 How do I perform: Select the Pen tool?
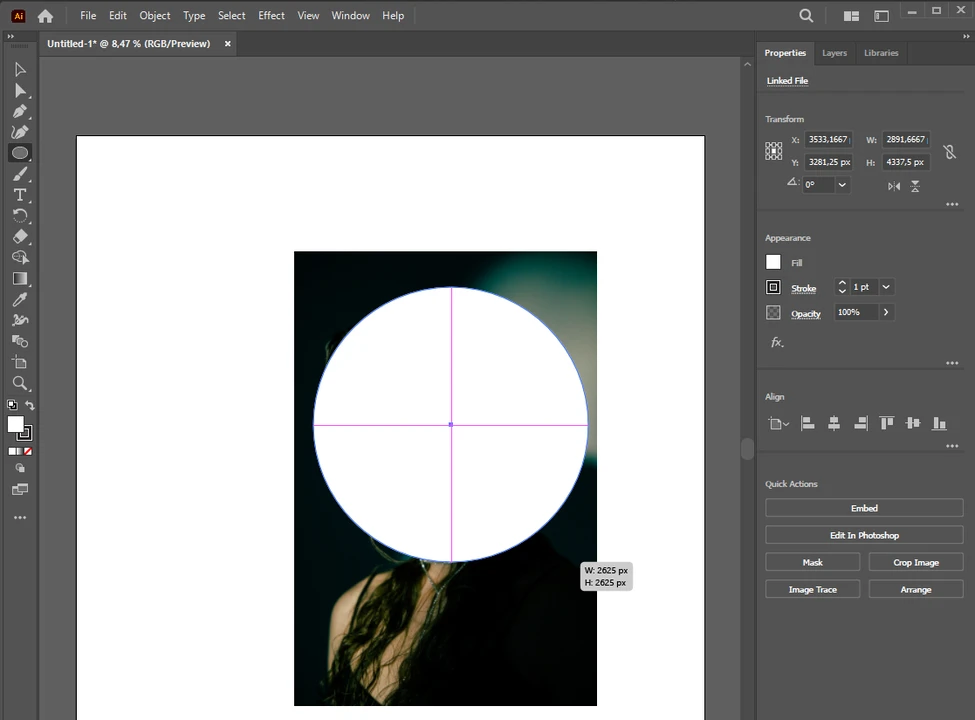(x=20, y=112)
